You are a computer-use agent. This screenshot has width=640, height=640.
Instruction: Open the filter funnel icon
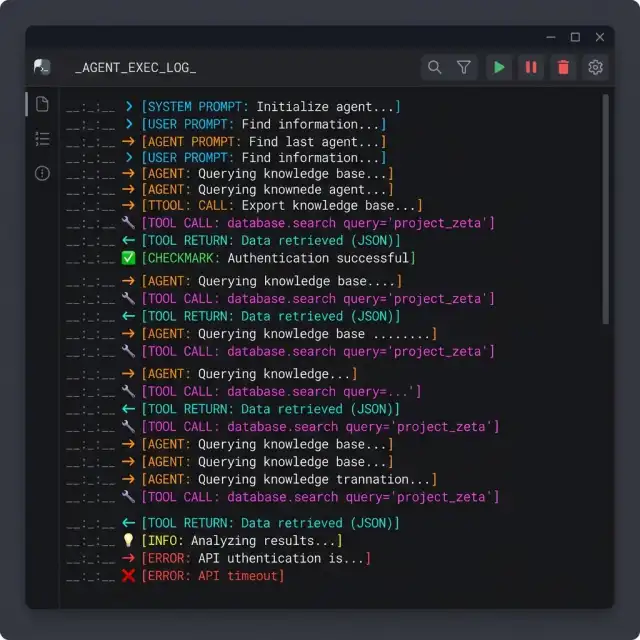click(x=464, y=67)
